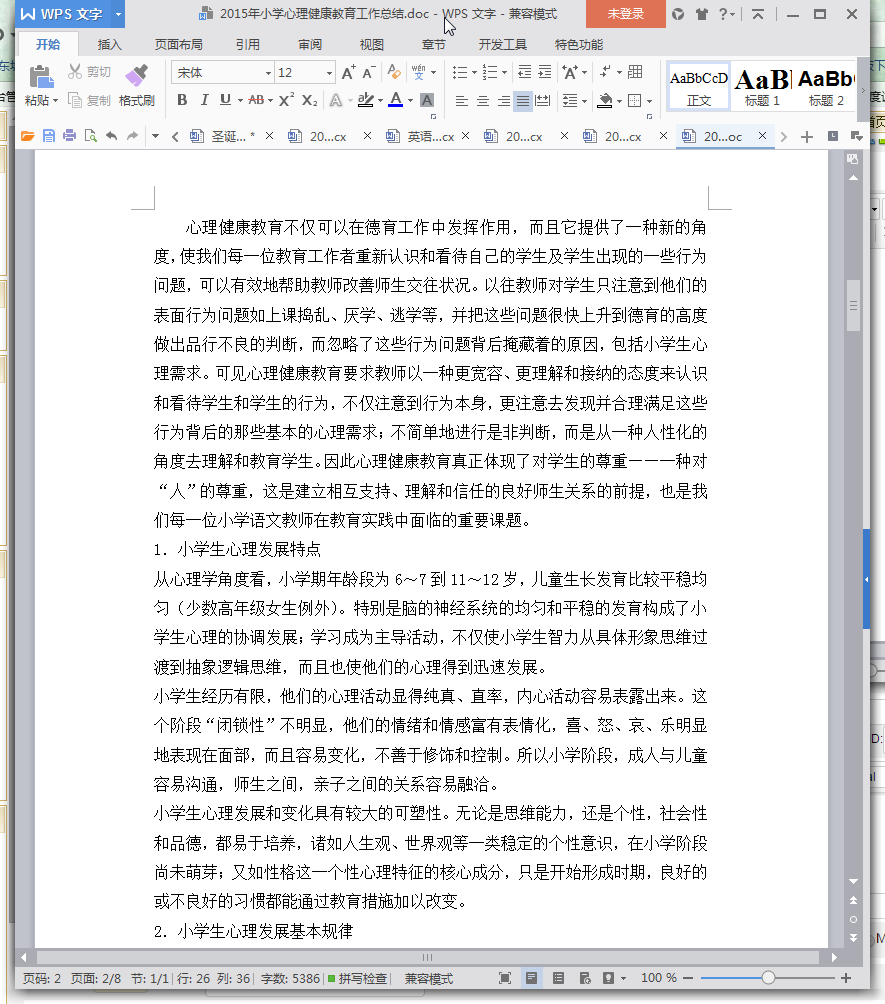Viewport: 885px width, 1004px height.
Task: Click the zoom in plus icon
Action: [846, 978]
